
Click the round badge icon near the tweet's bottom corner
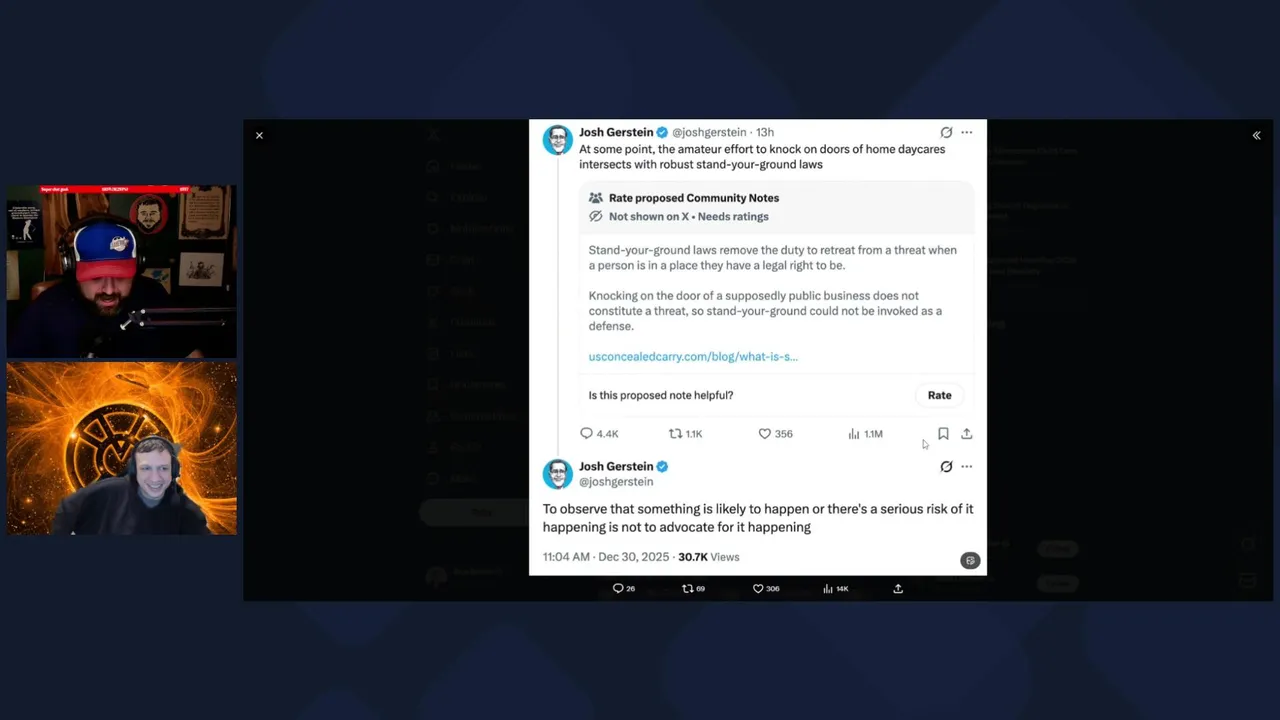(969, 560)
